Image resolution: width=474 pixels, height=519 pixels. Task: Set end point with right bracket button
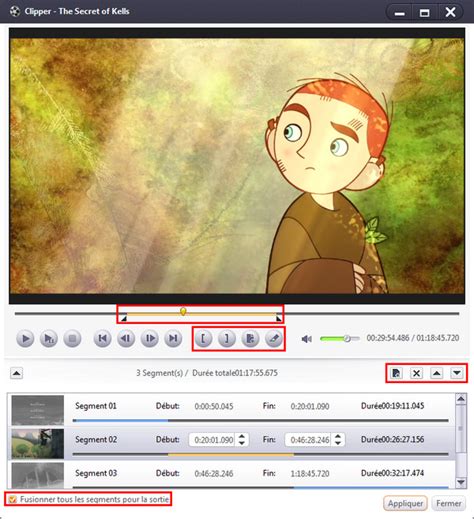(x=227, y=339)
